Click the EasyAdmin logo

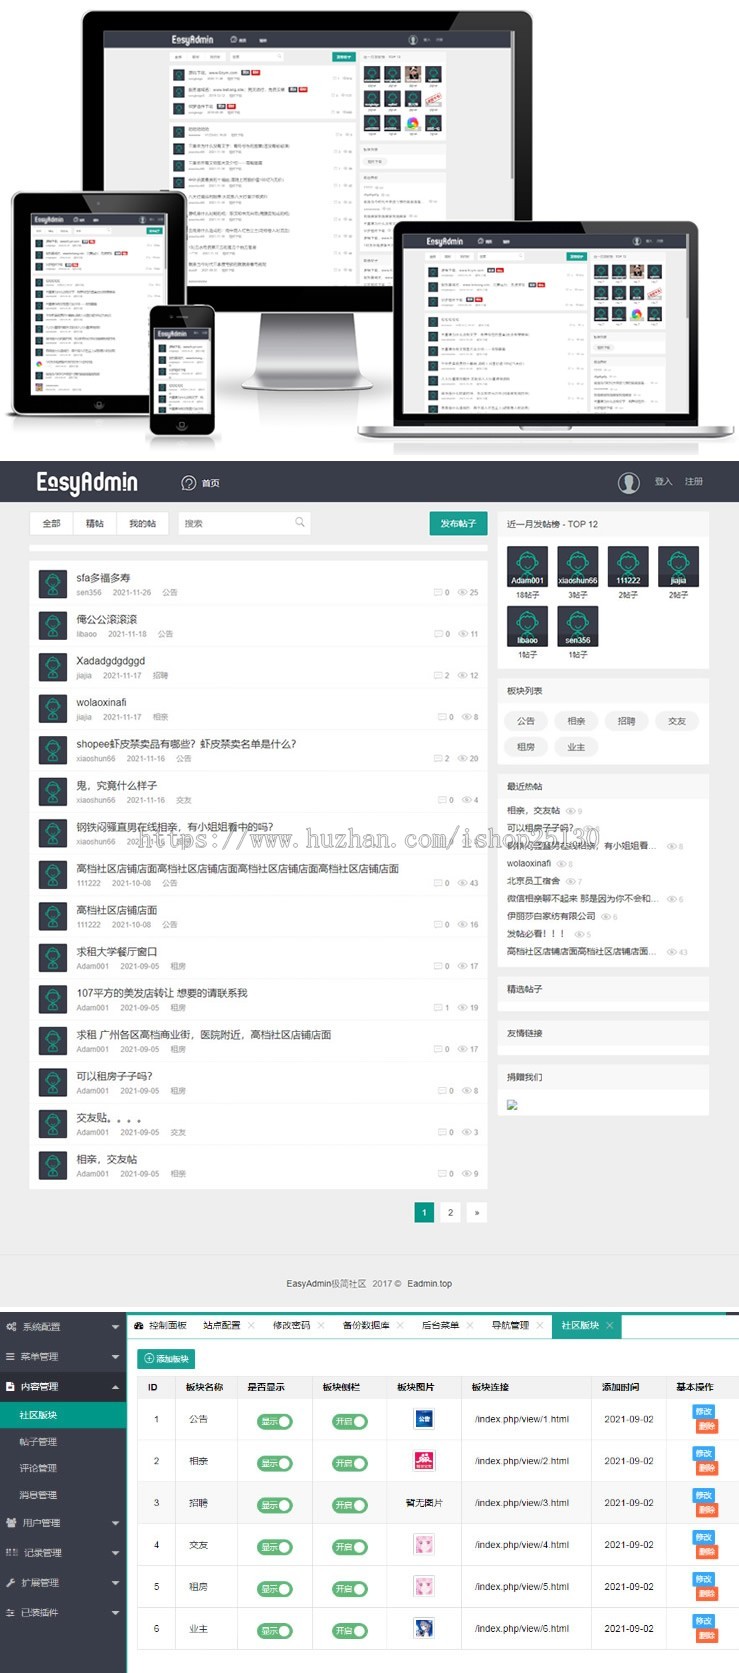click(x=87, y=483)
